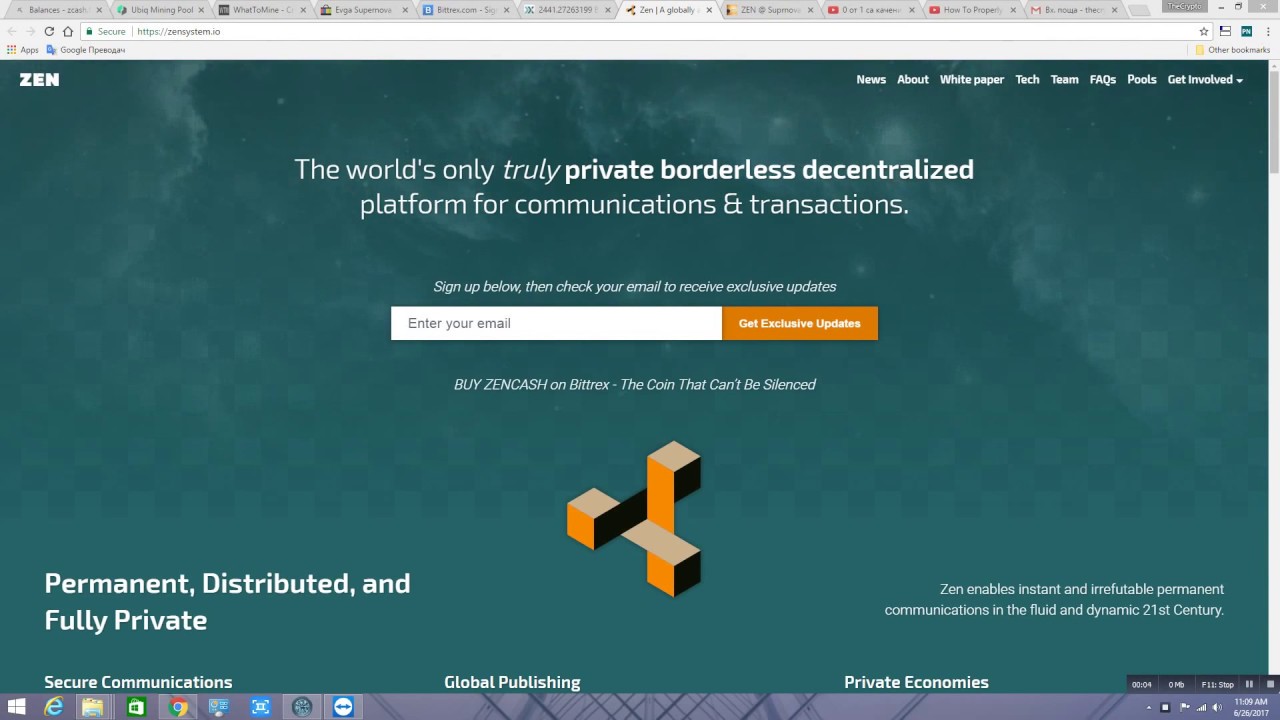The height and width of the screenshot is (720, 1280).
Task: Open the FAQs nav link
Action: click(1103, 80)
